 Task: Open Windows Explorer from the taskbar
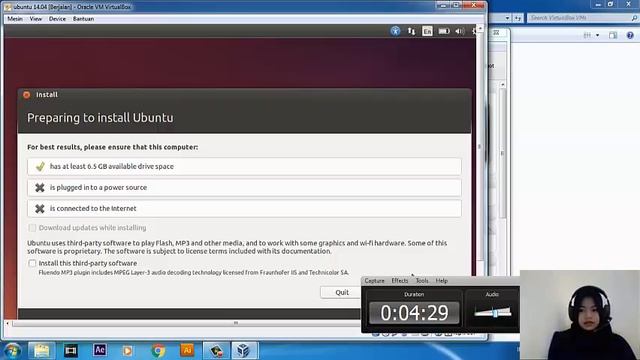tap(42, 351)
